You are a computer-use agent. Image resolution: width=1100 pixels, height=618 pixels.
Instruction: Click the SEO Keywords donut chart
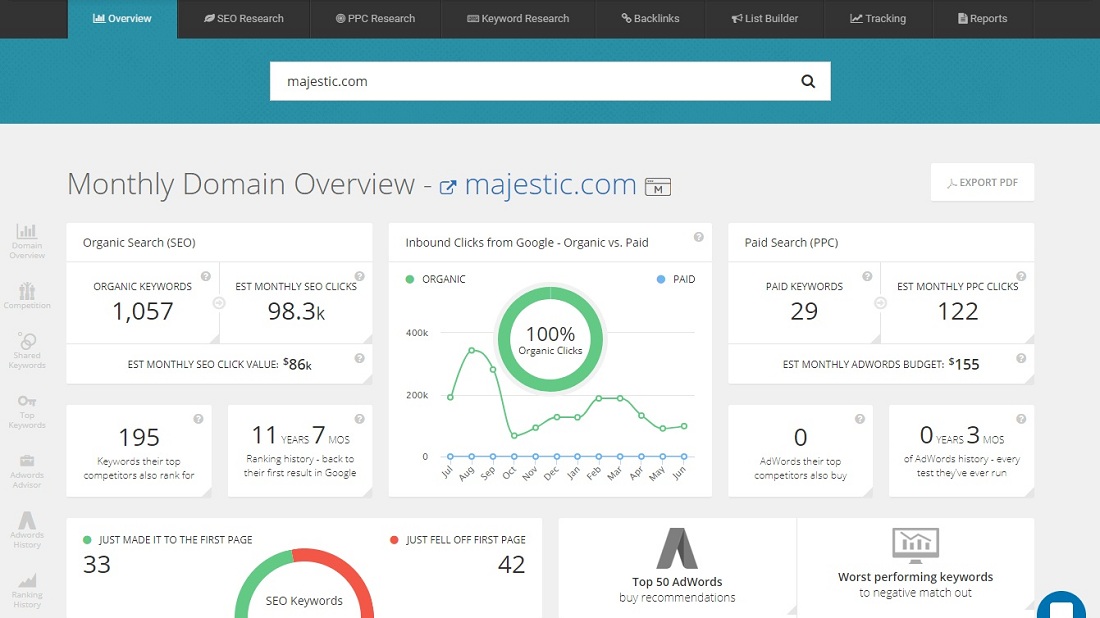[x=304, y=584]
